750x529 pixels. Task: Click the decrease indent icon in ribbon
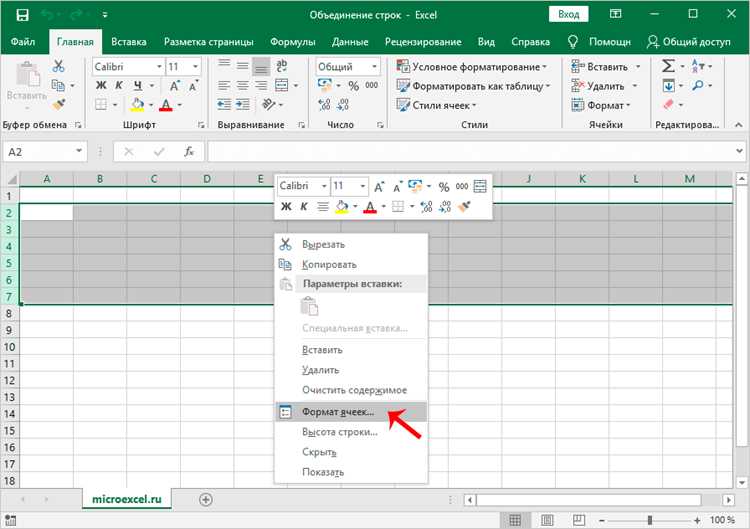tap(224, 104)
